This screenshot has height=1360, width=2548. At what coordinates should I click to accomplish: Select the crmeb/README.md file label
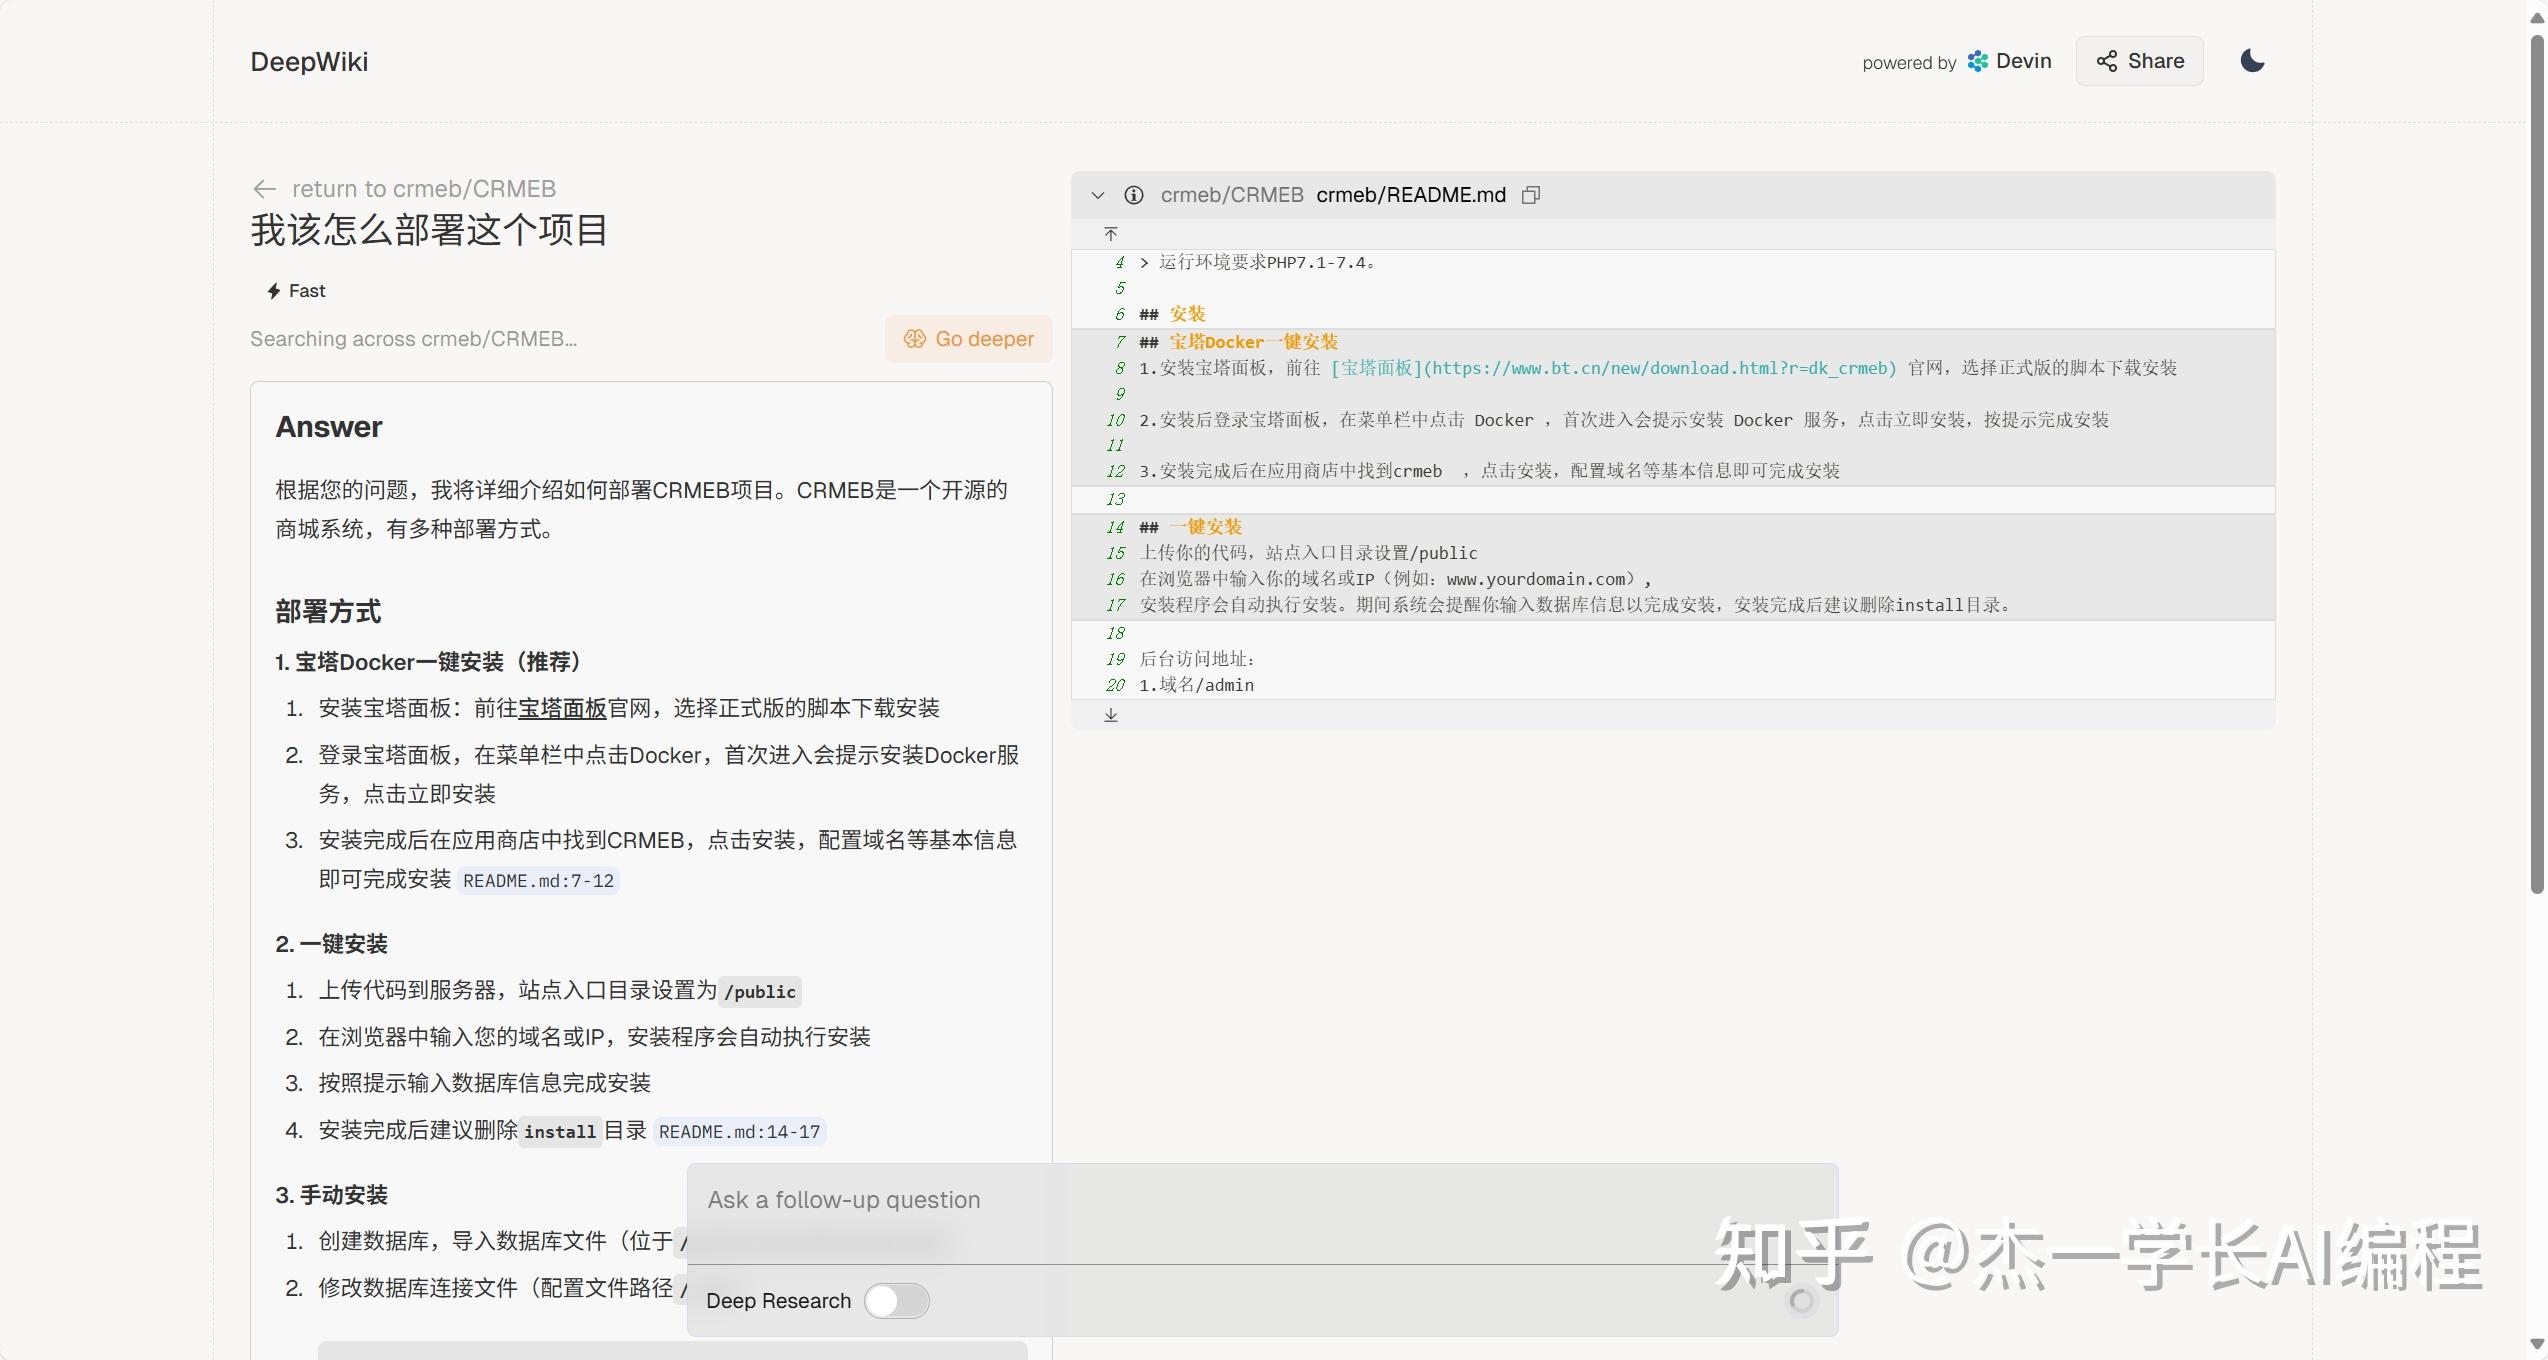pyautogui.click(x=1410, y=194)
